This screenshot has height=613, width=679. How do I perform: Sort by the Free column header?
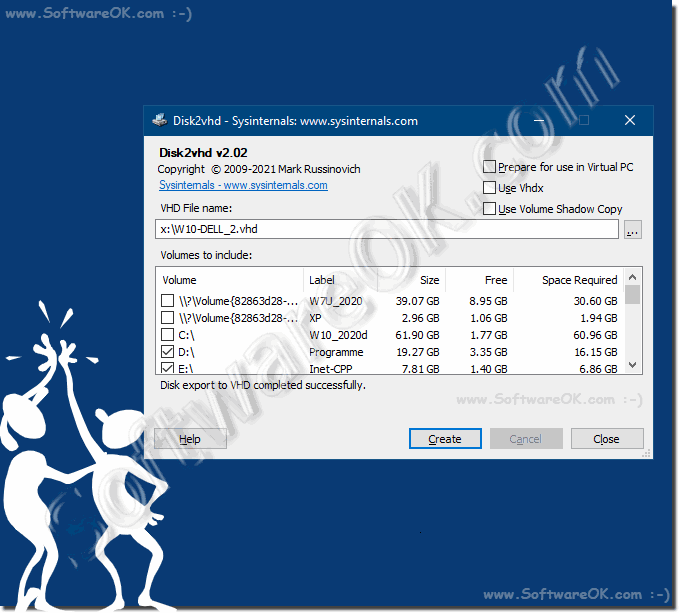pyautogui.click(x=479, y=280)
